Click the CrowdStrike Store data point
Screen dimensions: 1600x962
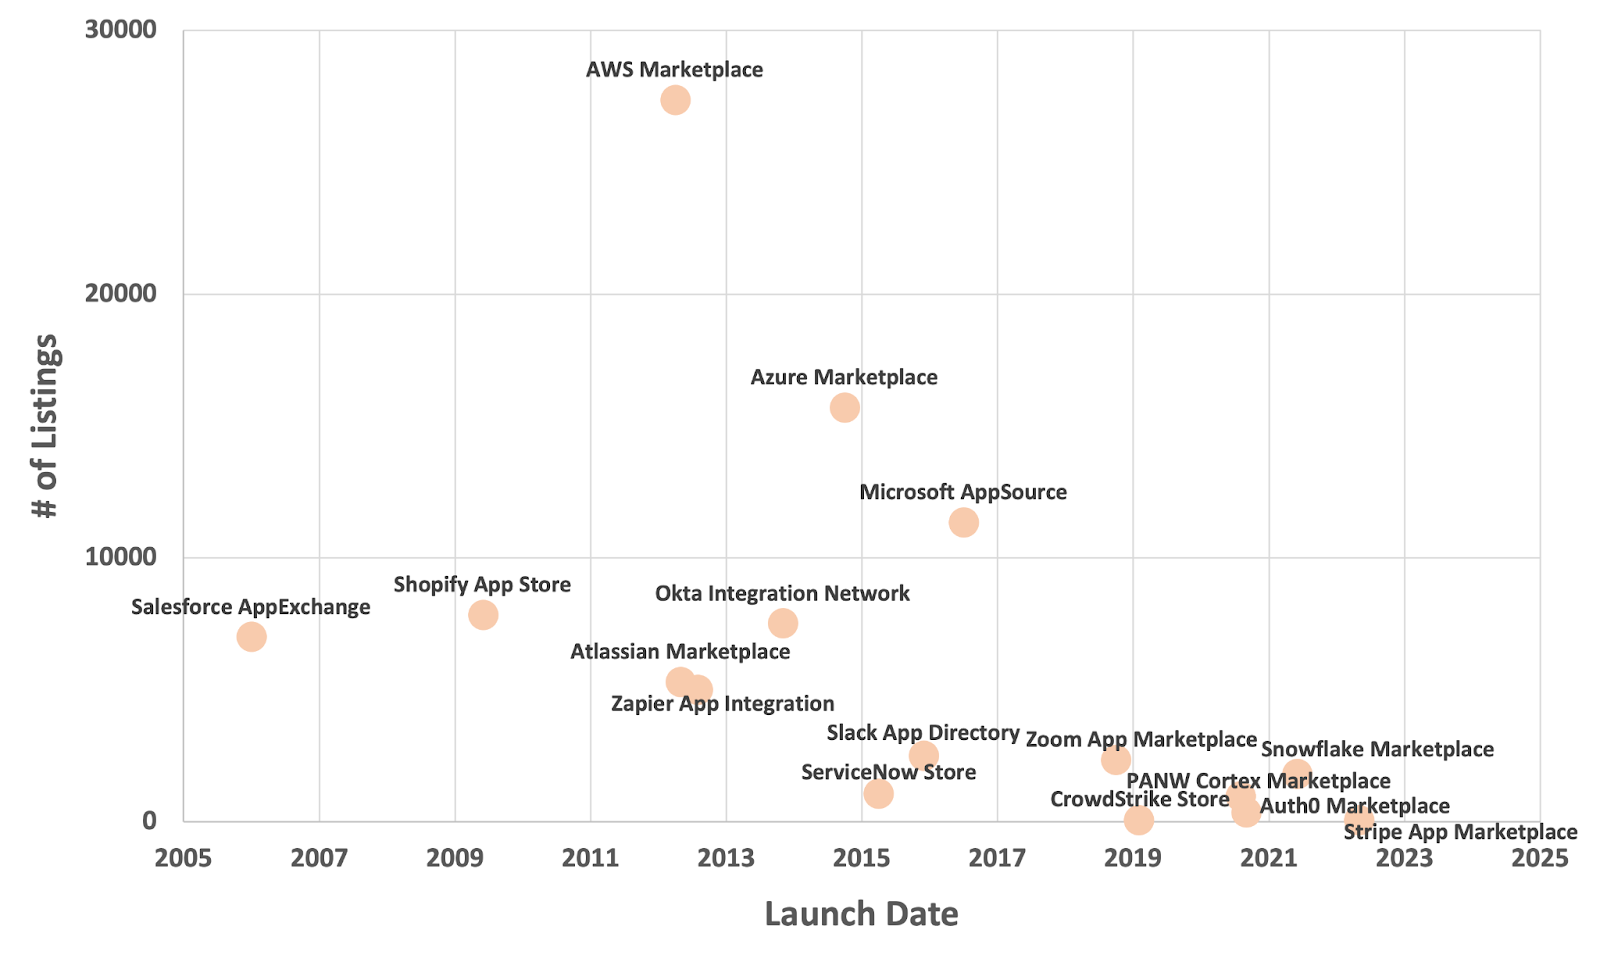coord(1138,820)
